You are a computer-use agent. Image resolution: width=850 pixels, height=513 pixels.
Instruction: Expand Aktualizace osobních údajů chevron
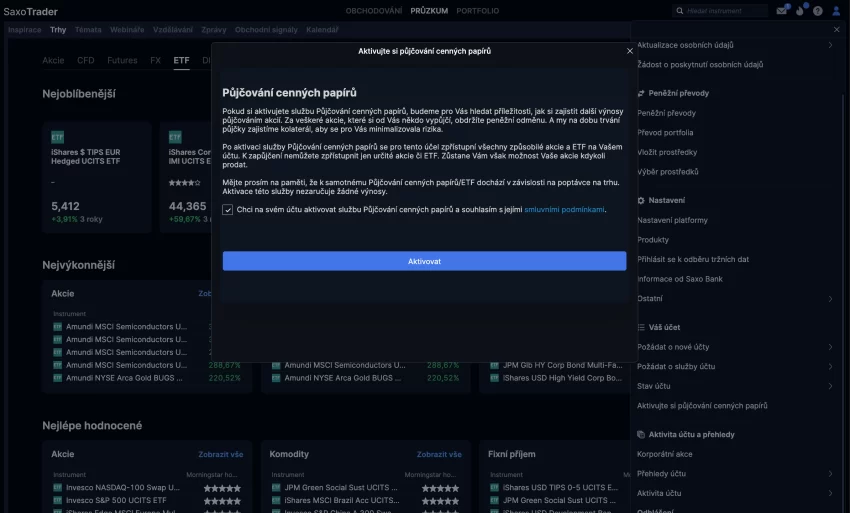click(x=830, y=45)
